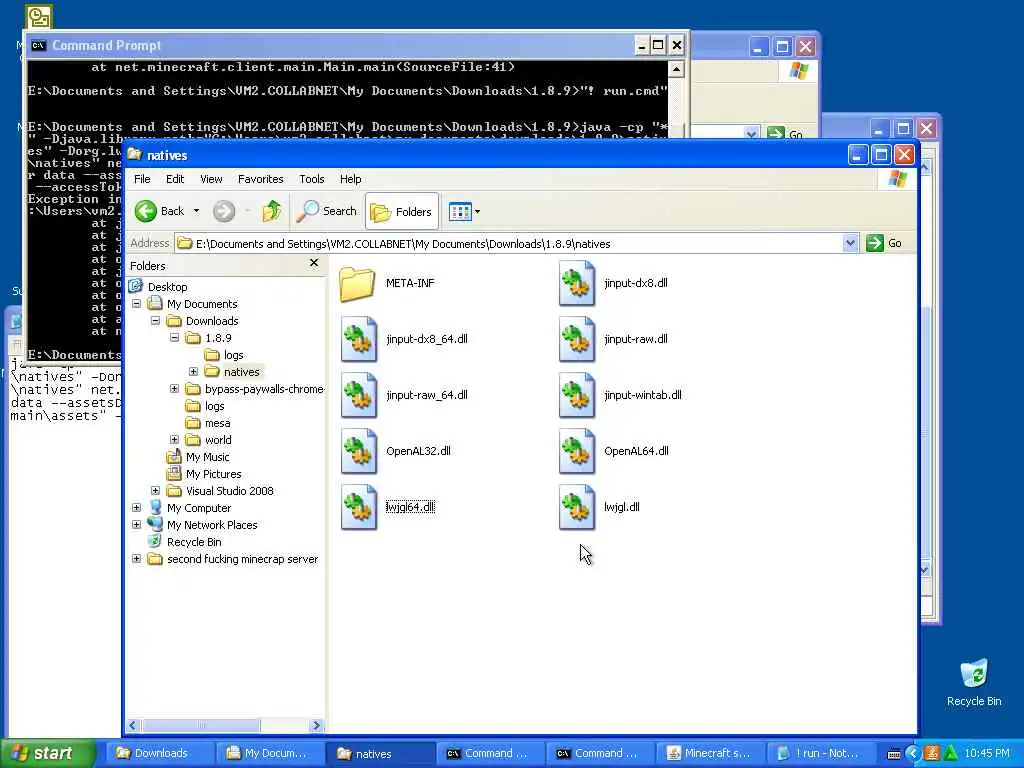Open the Edit menu
This screenshot has width=1024, height=768.
174,179
